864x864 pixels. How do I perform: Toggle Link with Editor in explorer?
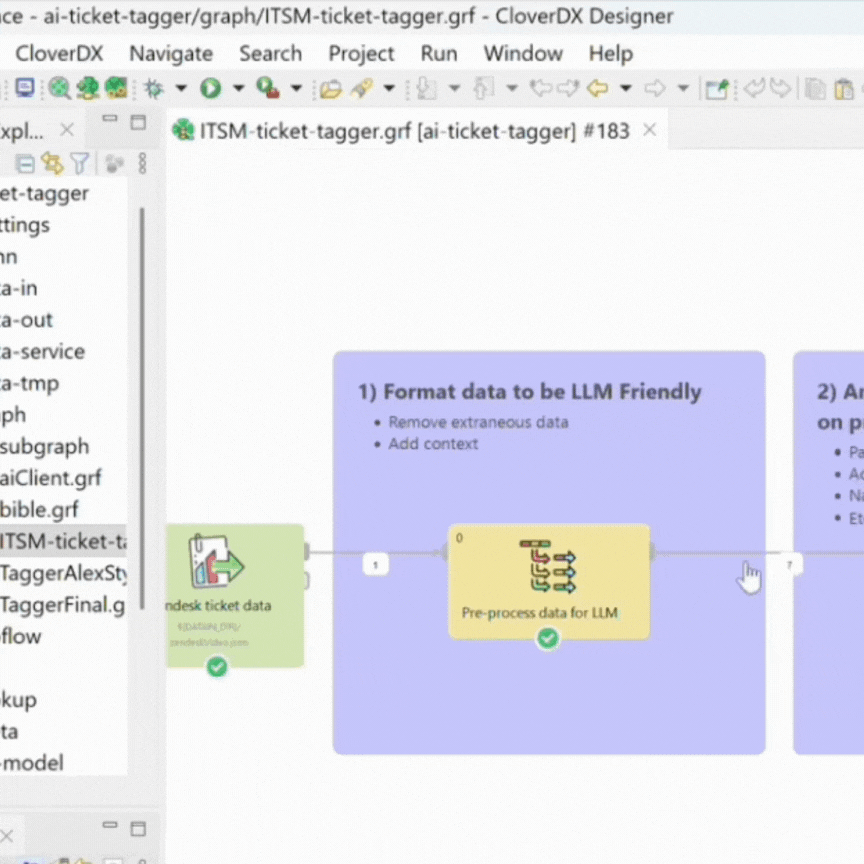(x=52, y=164)
